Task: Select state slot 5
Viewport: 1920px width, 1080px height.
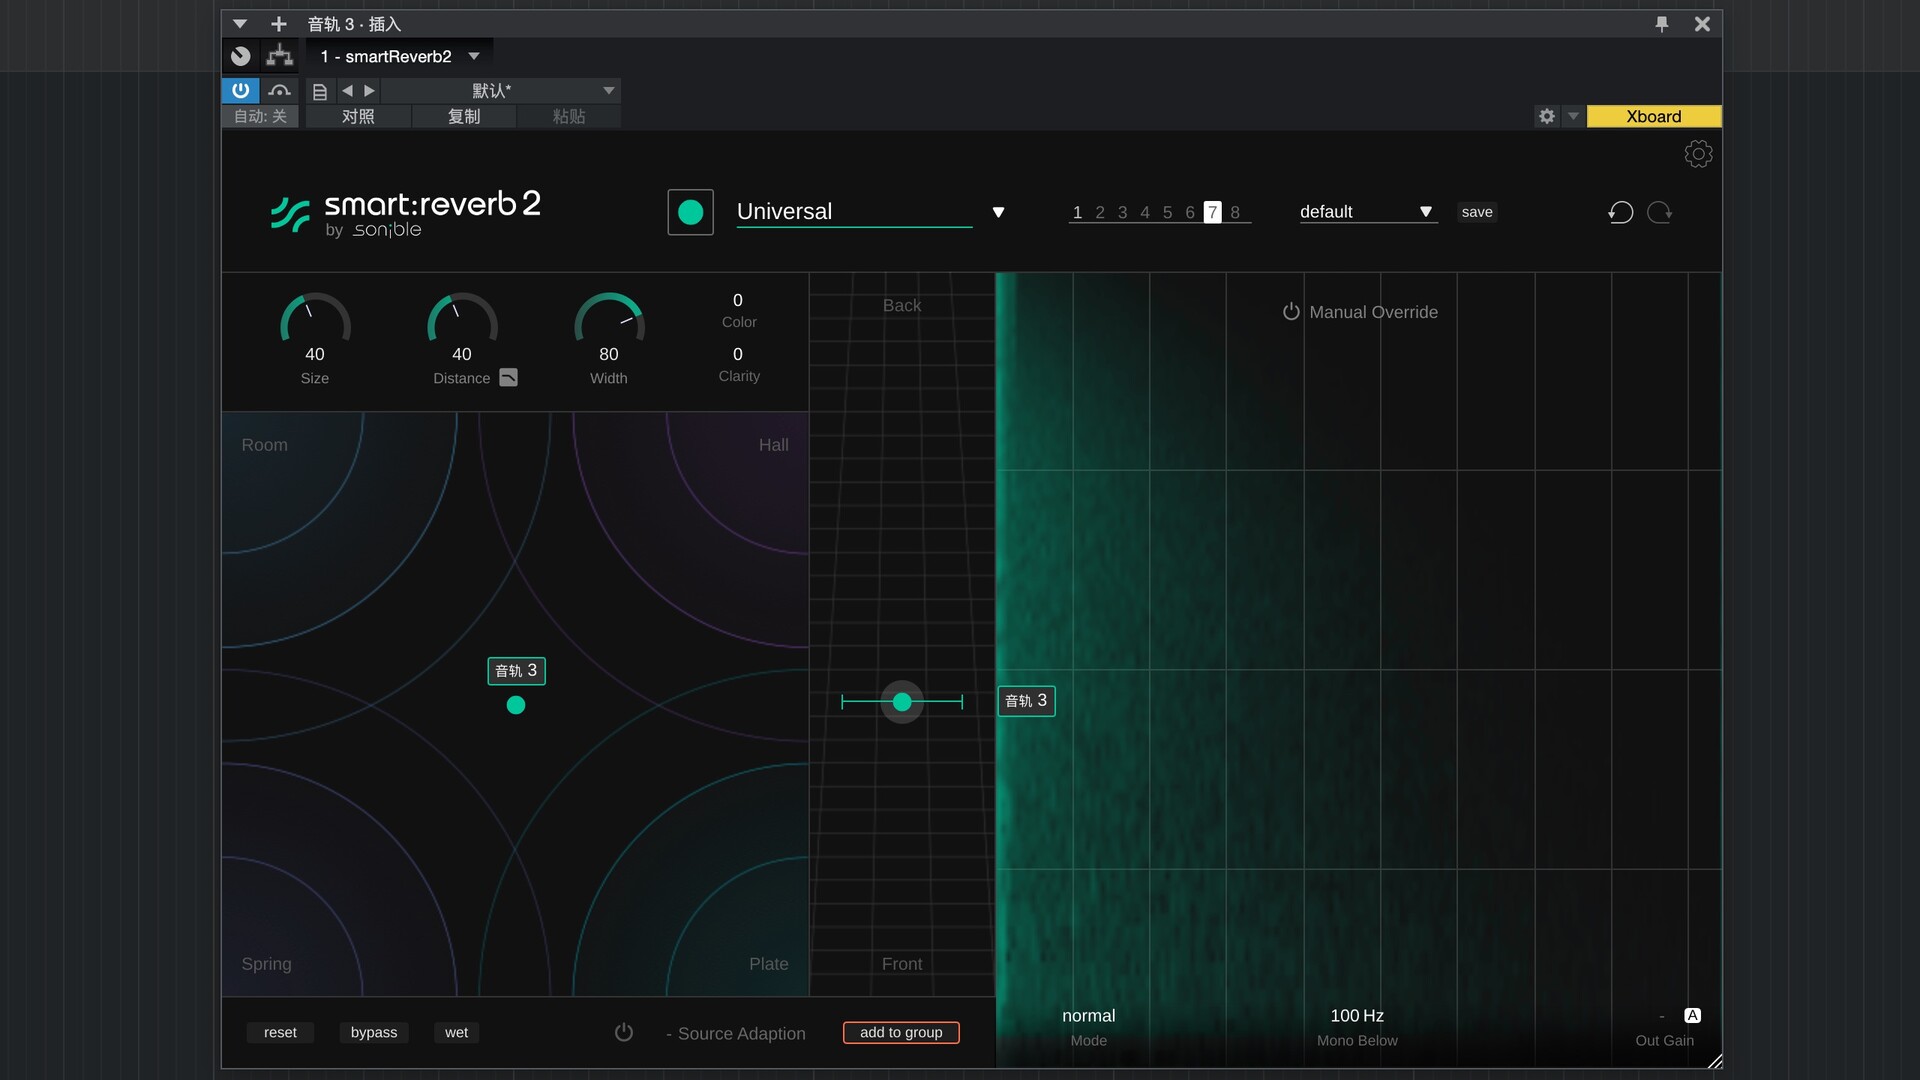Action: coord(1167,212)
